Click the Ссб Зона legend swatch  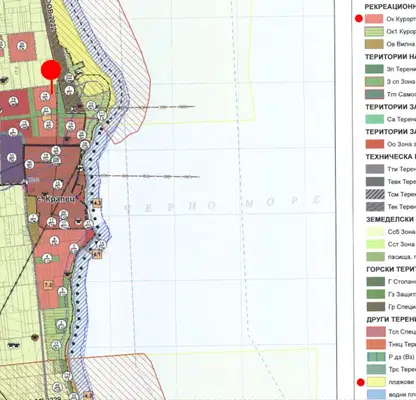(x=375, y=232)
